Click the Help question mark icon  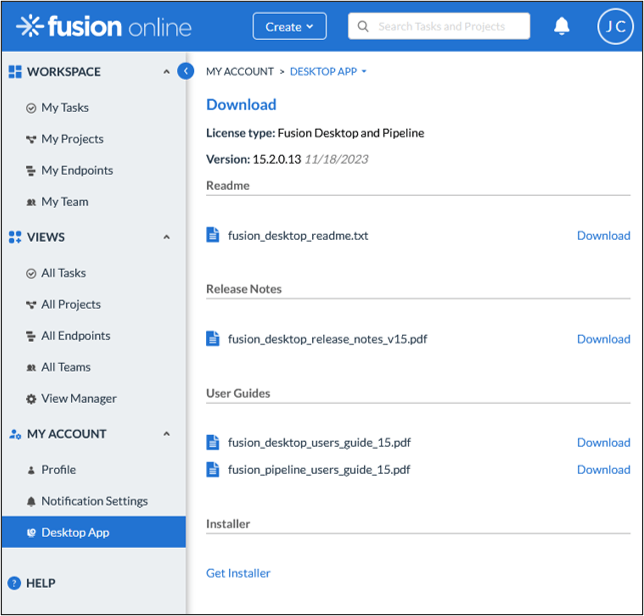14,583
